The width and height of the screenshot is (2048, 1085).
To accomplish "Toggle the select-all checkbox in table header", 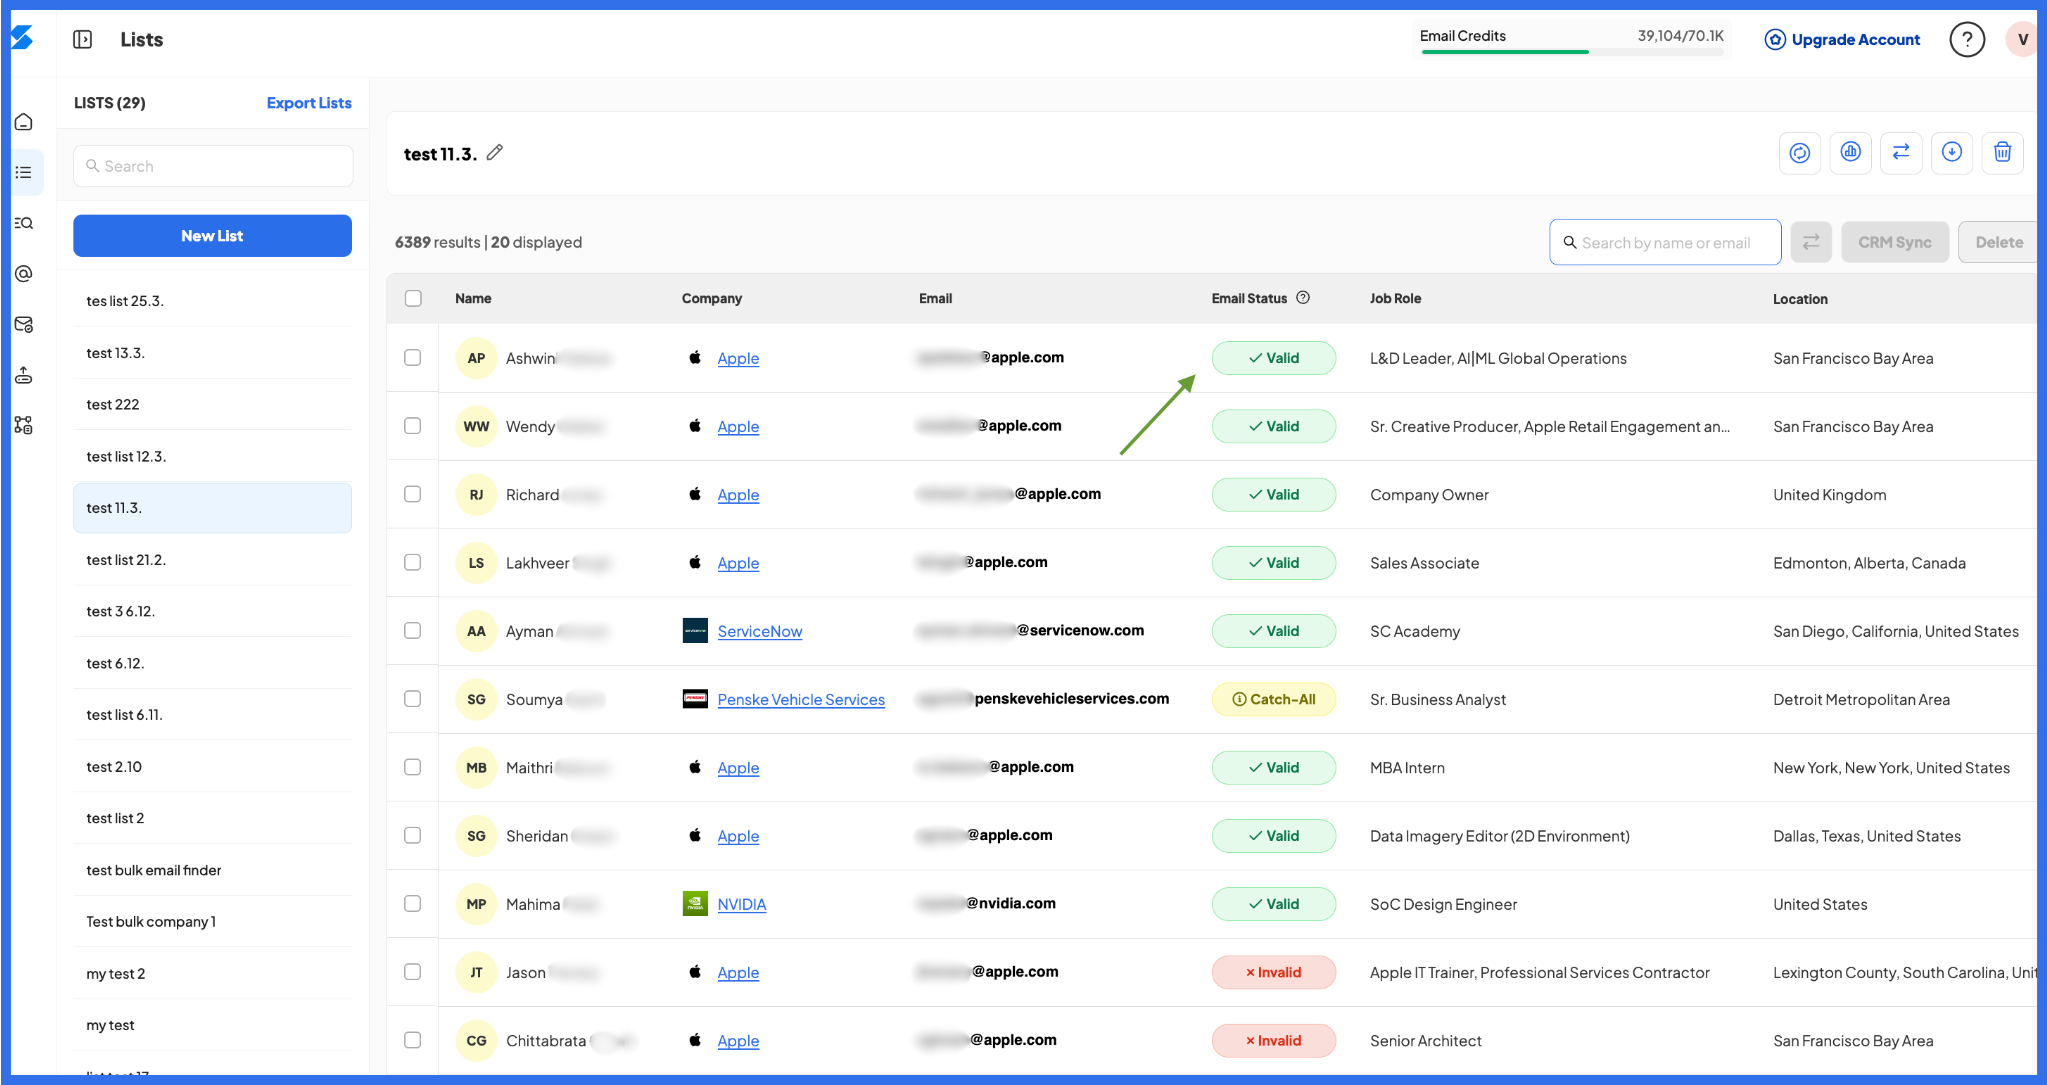I will tap(413, 298).
